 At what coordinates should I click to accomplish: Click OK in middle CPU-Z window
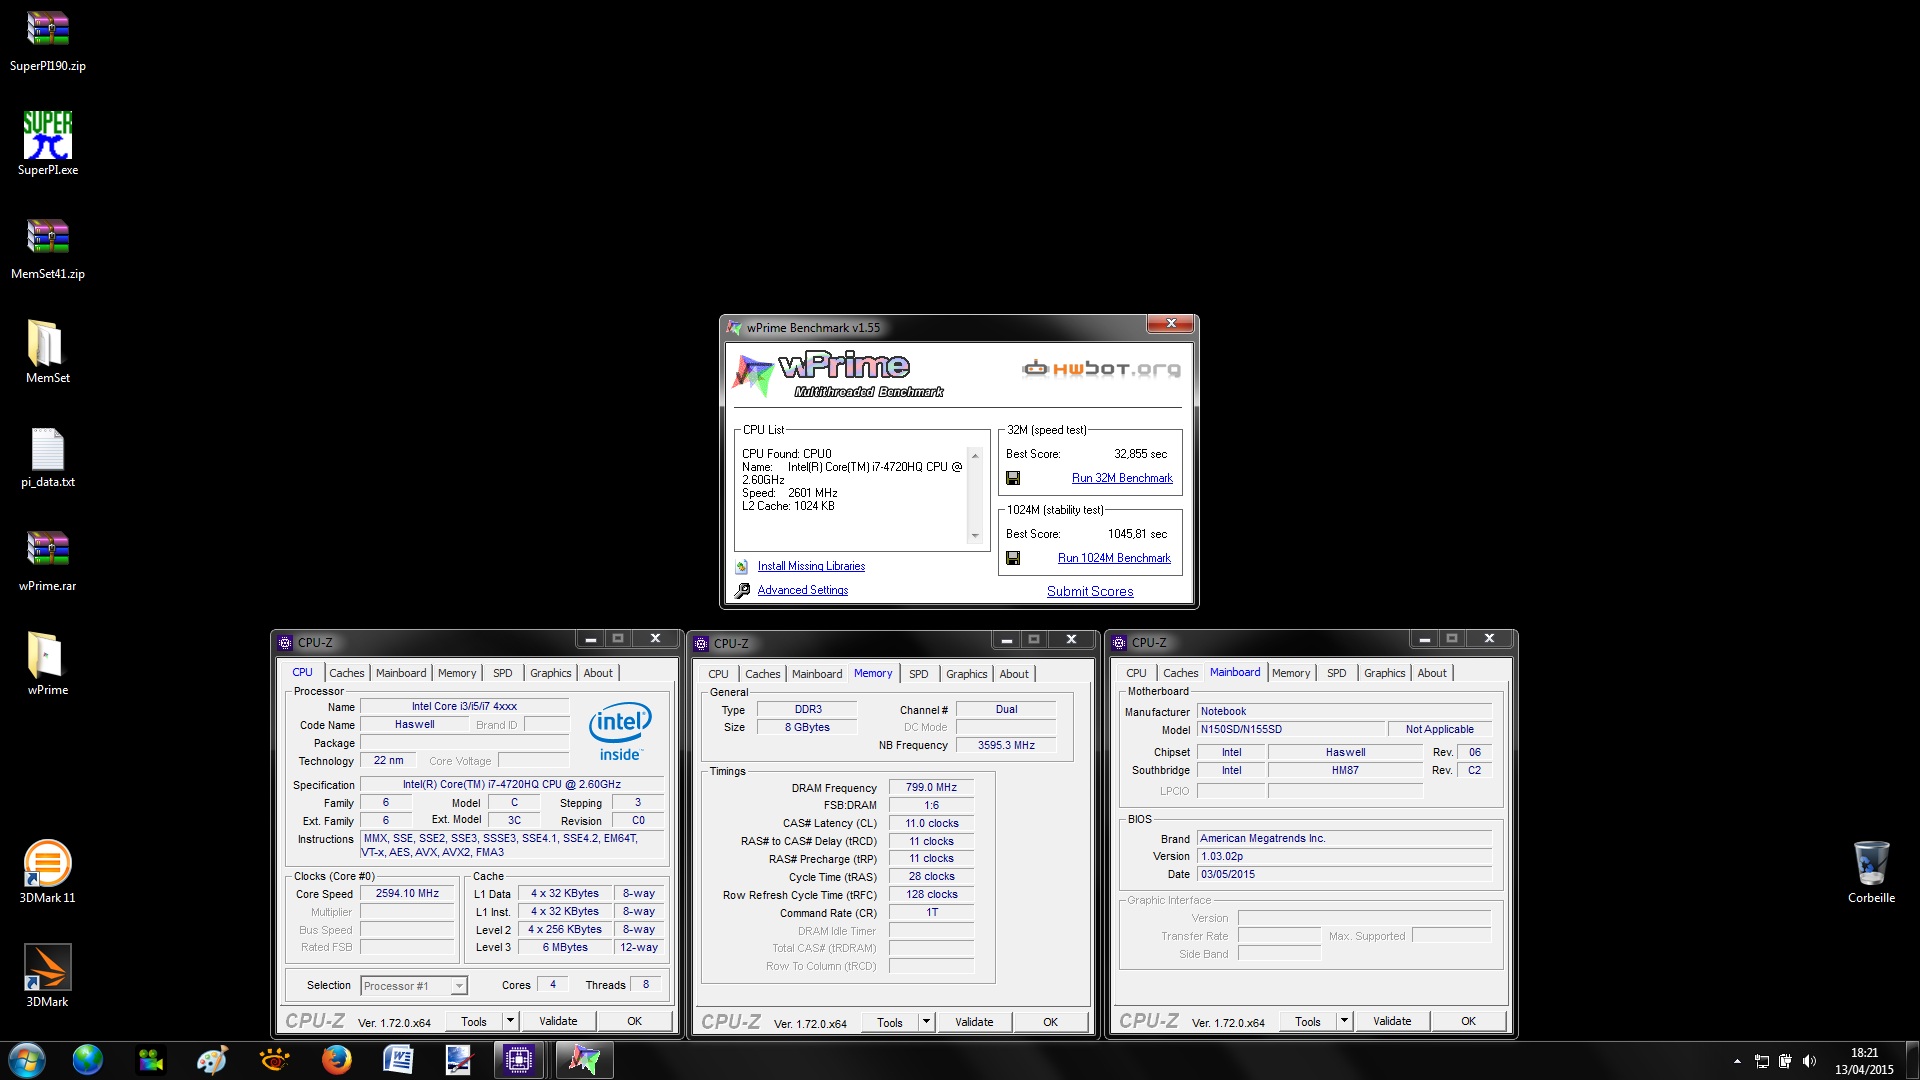click(x=1050, y=1022)
